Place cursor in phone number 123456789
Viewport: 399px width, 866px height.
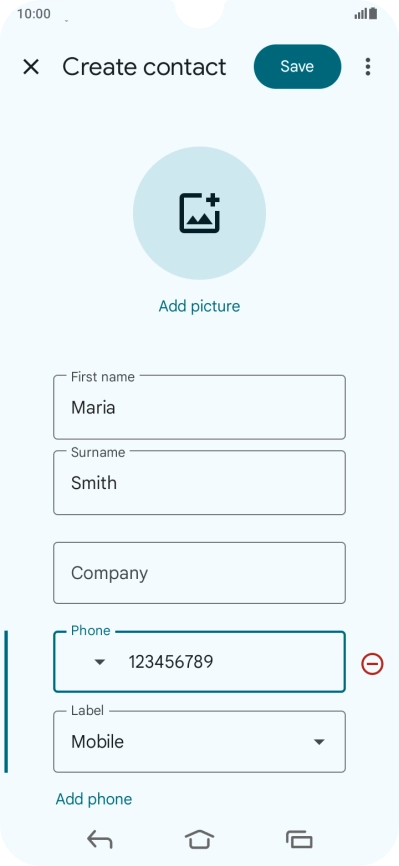coord(171,662)
